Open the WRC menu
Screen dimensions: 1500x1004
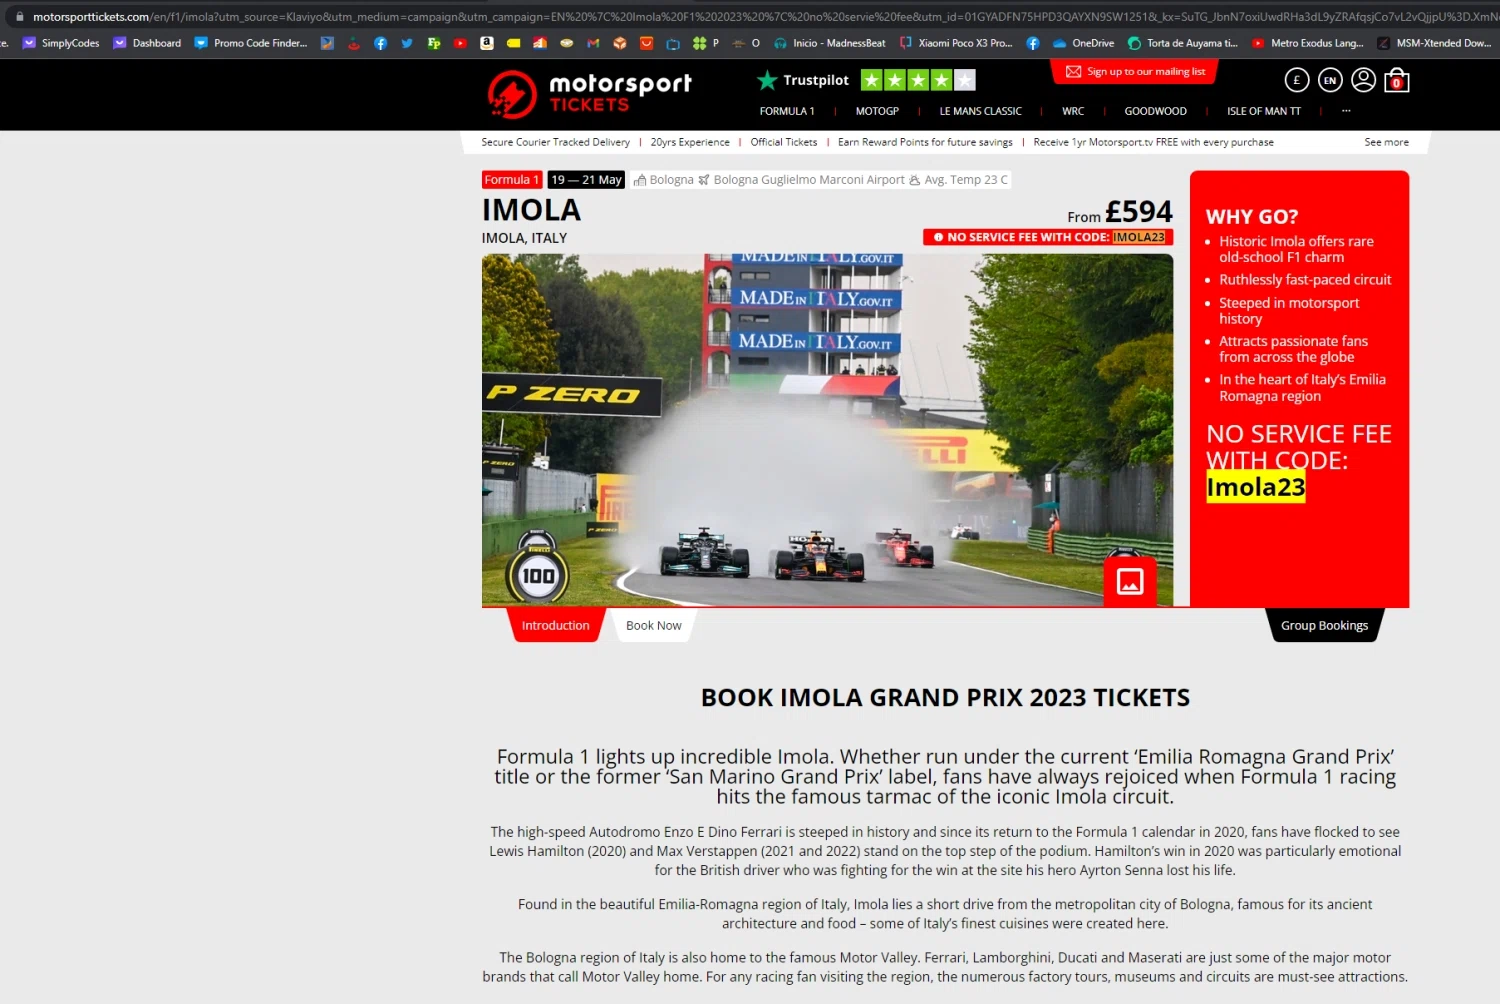pos(1073,111)
